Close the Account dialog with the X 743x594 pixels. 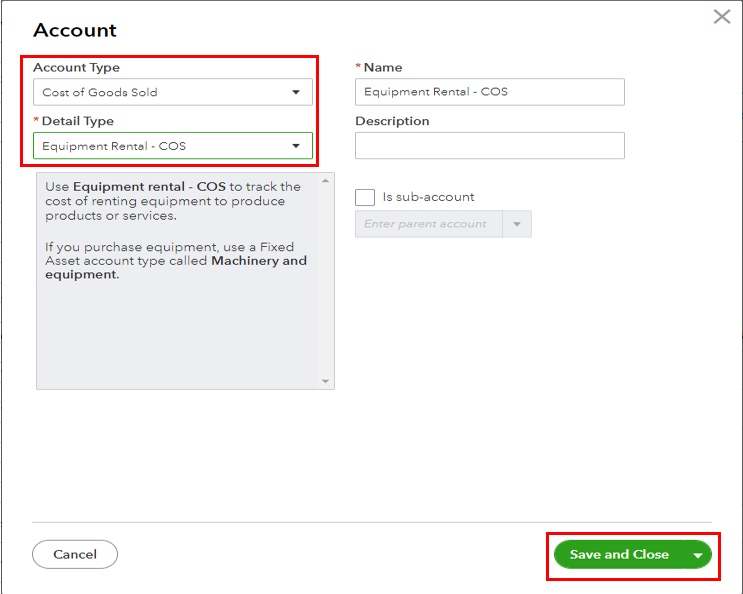pos(721,17)
